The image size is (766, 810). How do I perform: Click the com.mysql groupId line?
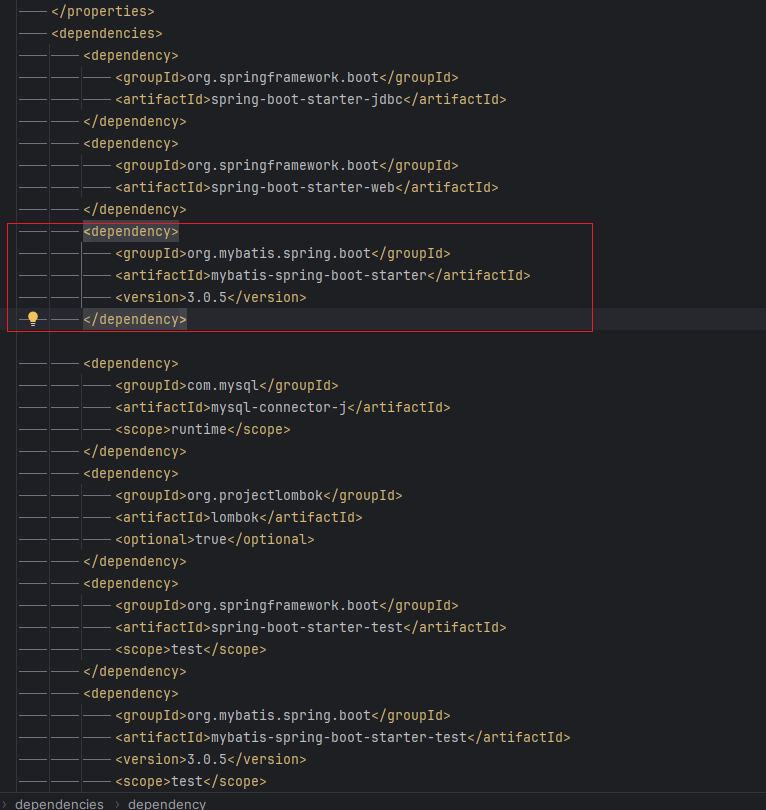coord(227,385)
